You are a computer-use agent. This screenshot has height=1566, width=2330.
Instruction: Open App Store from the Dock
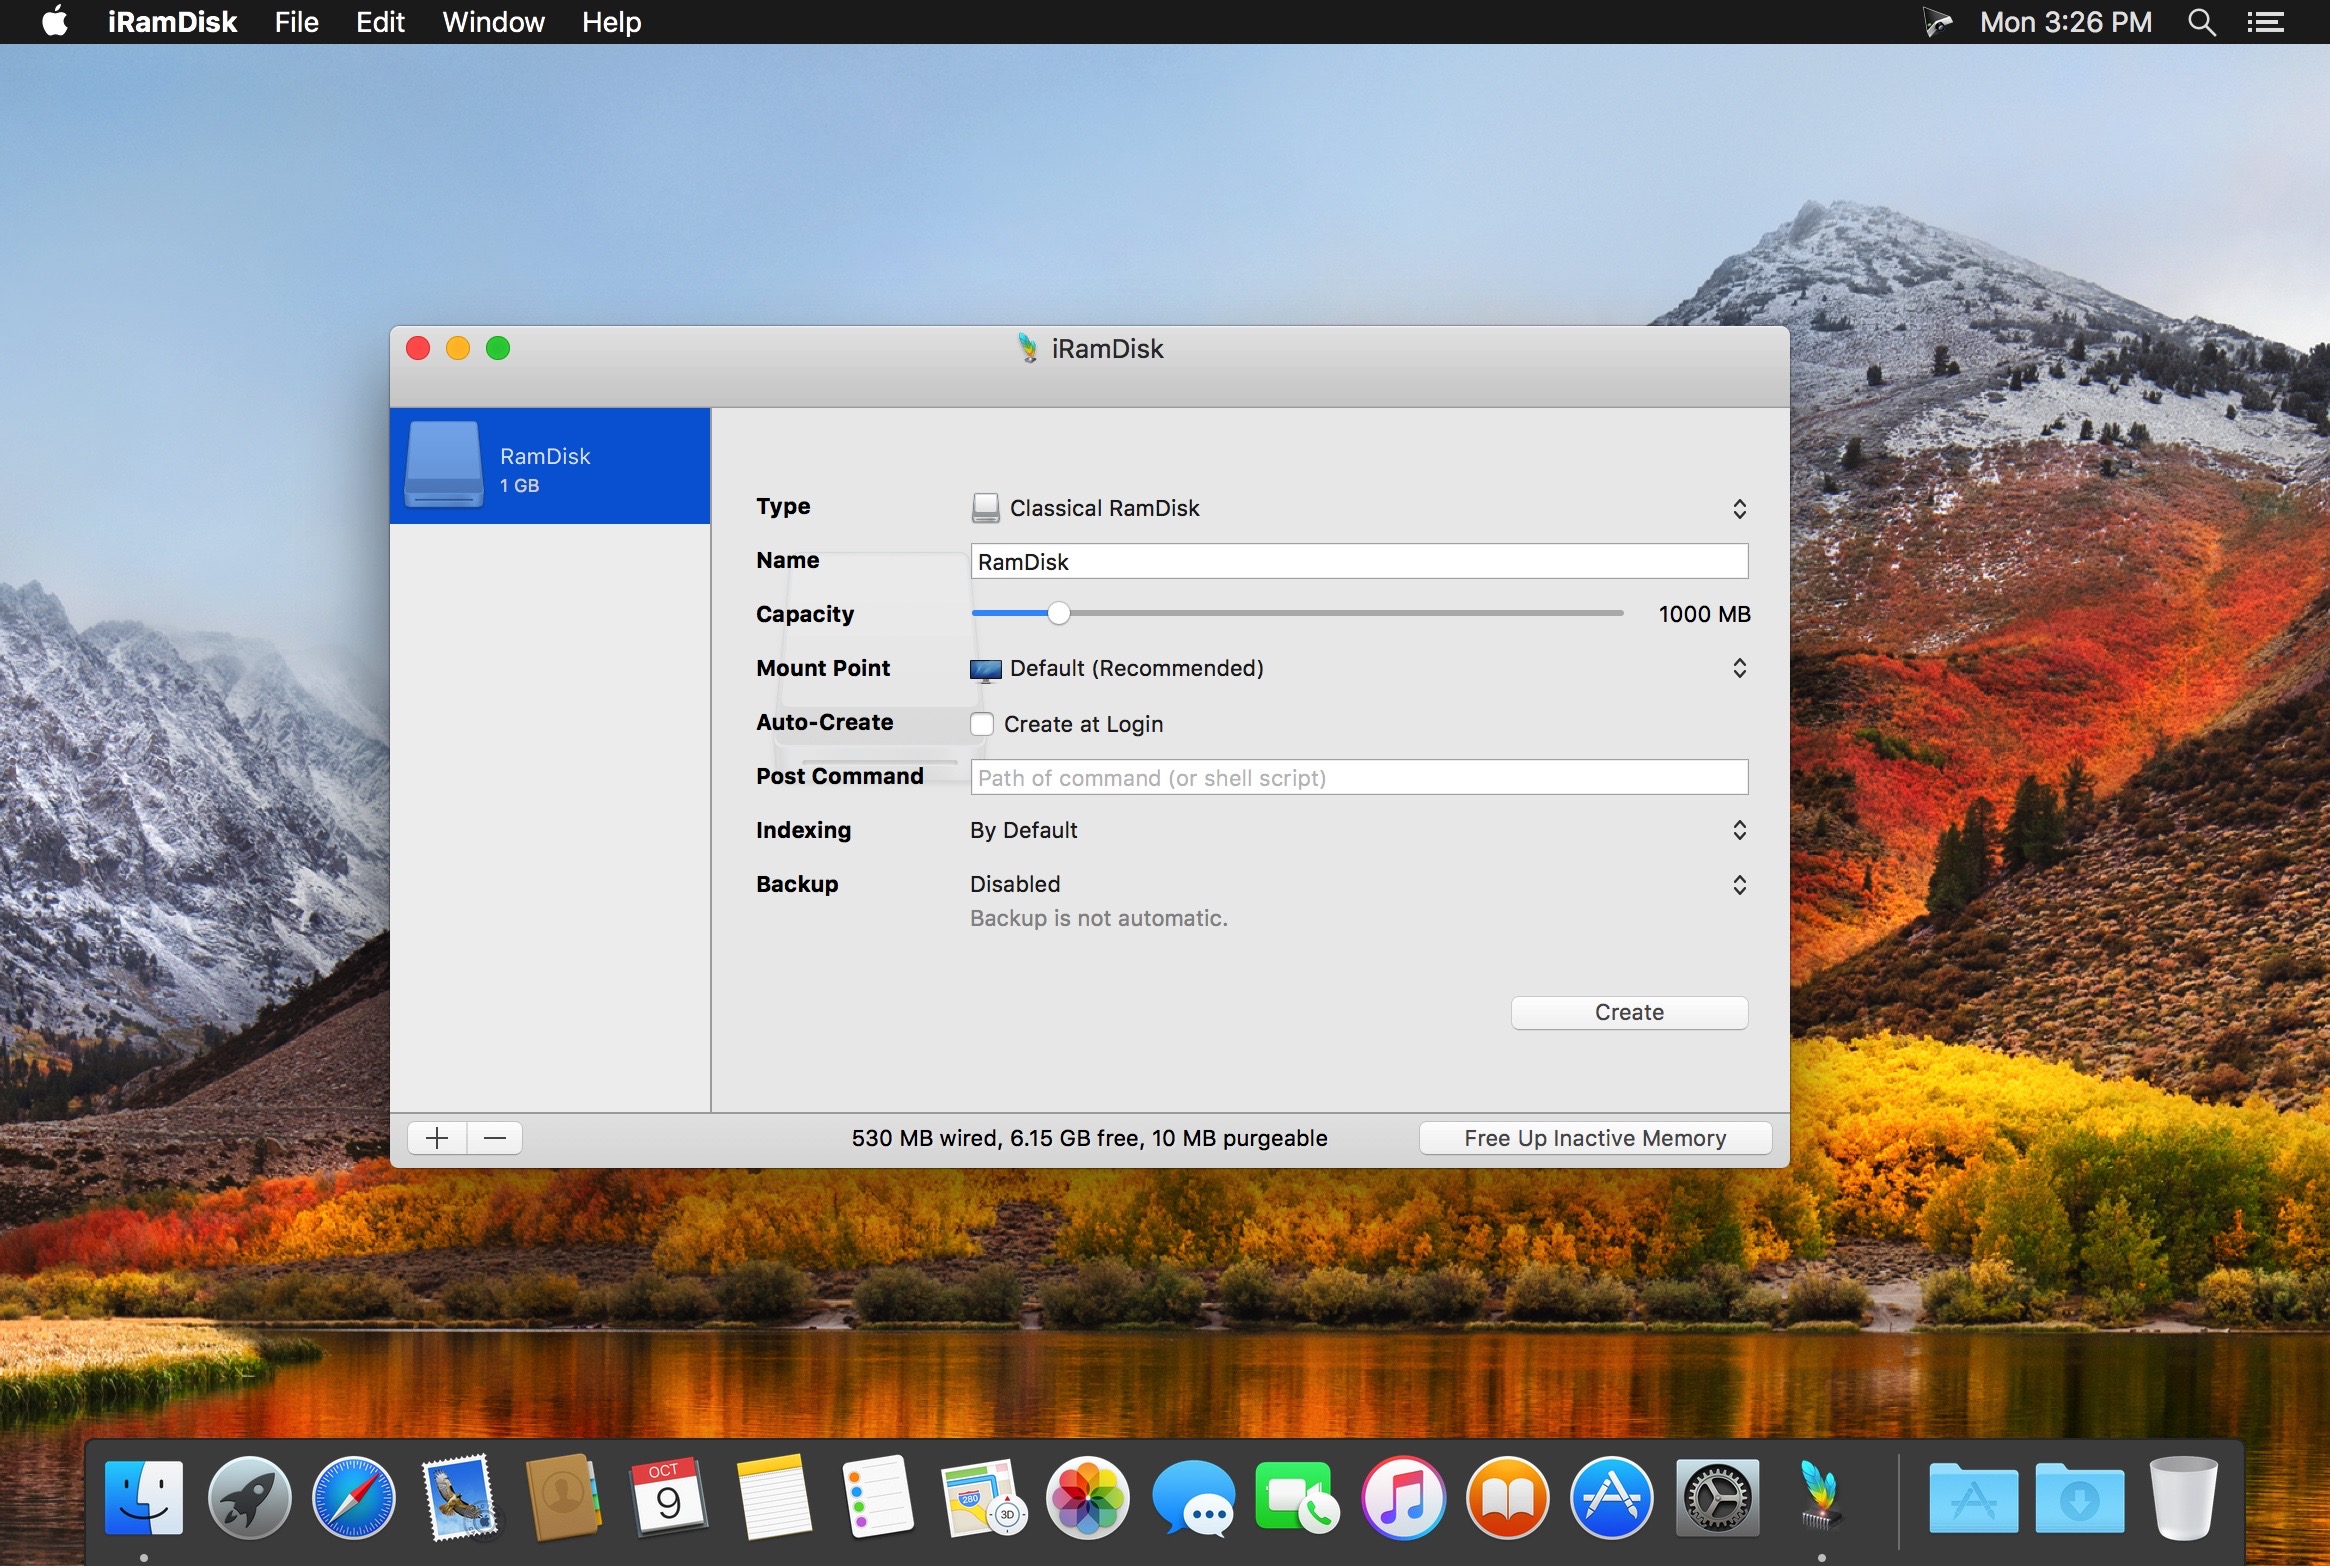(1612, 1497)
